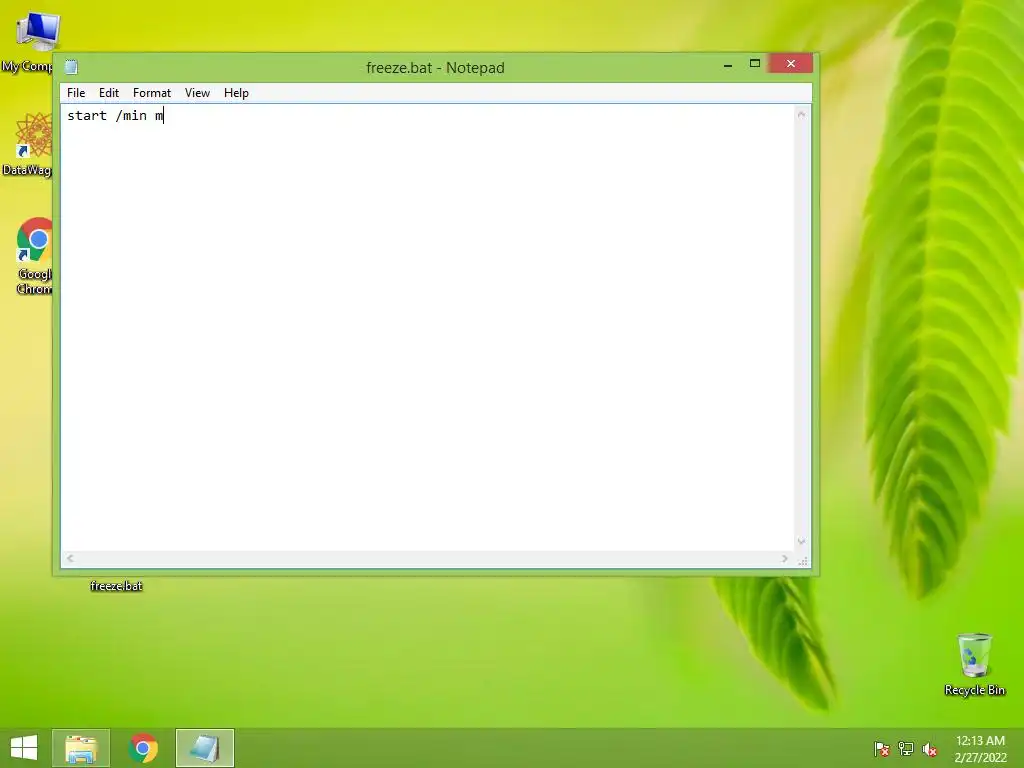Screen dimensions: 1024x768
Task: Click the horizontal scrollbar left arrow
Action: point(70,558)
